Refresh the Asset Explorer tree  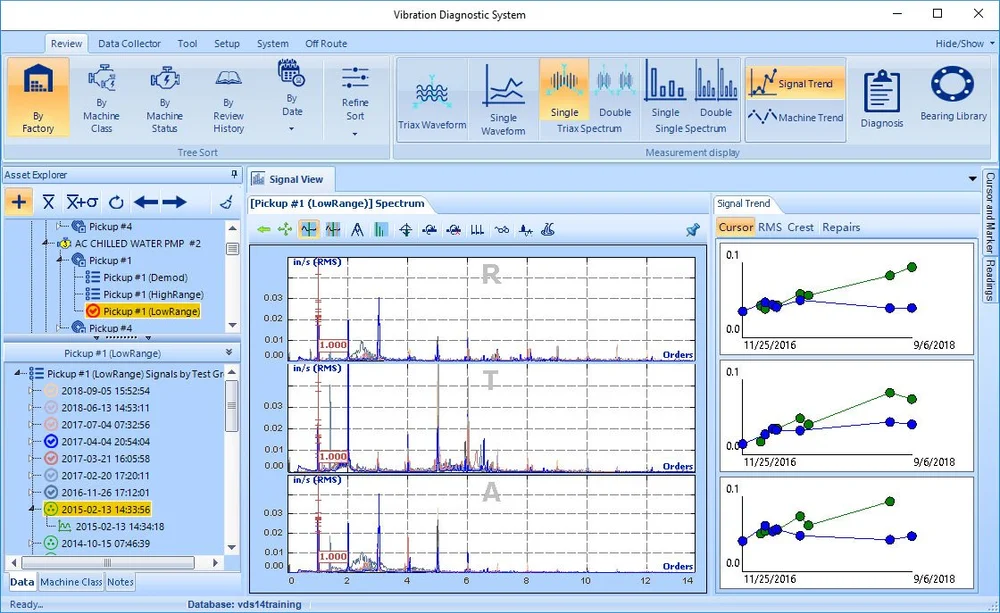tap(116, 202)
